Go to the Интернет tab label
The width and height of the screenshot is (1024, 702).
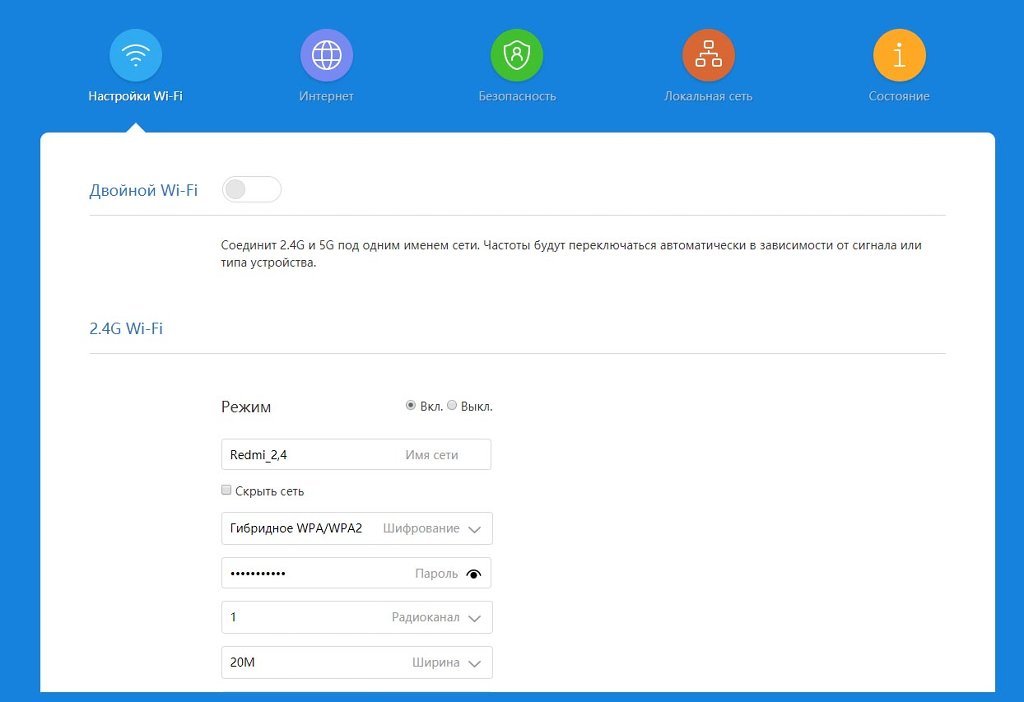(327, 96)
